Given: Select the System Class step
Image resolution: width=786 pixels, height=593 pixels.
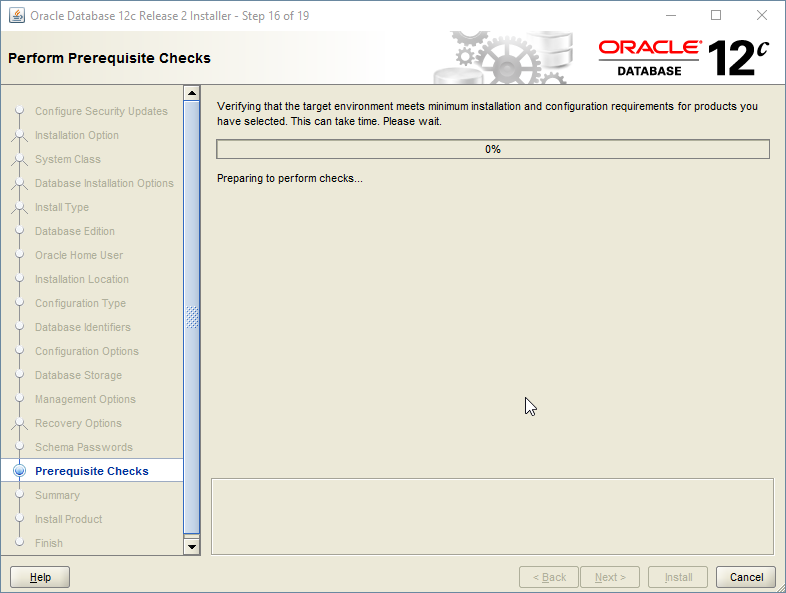Looking at the screenshot, I should (68, 159).
